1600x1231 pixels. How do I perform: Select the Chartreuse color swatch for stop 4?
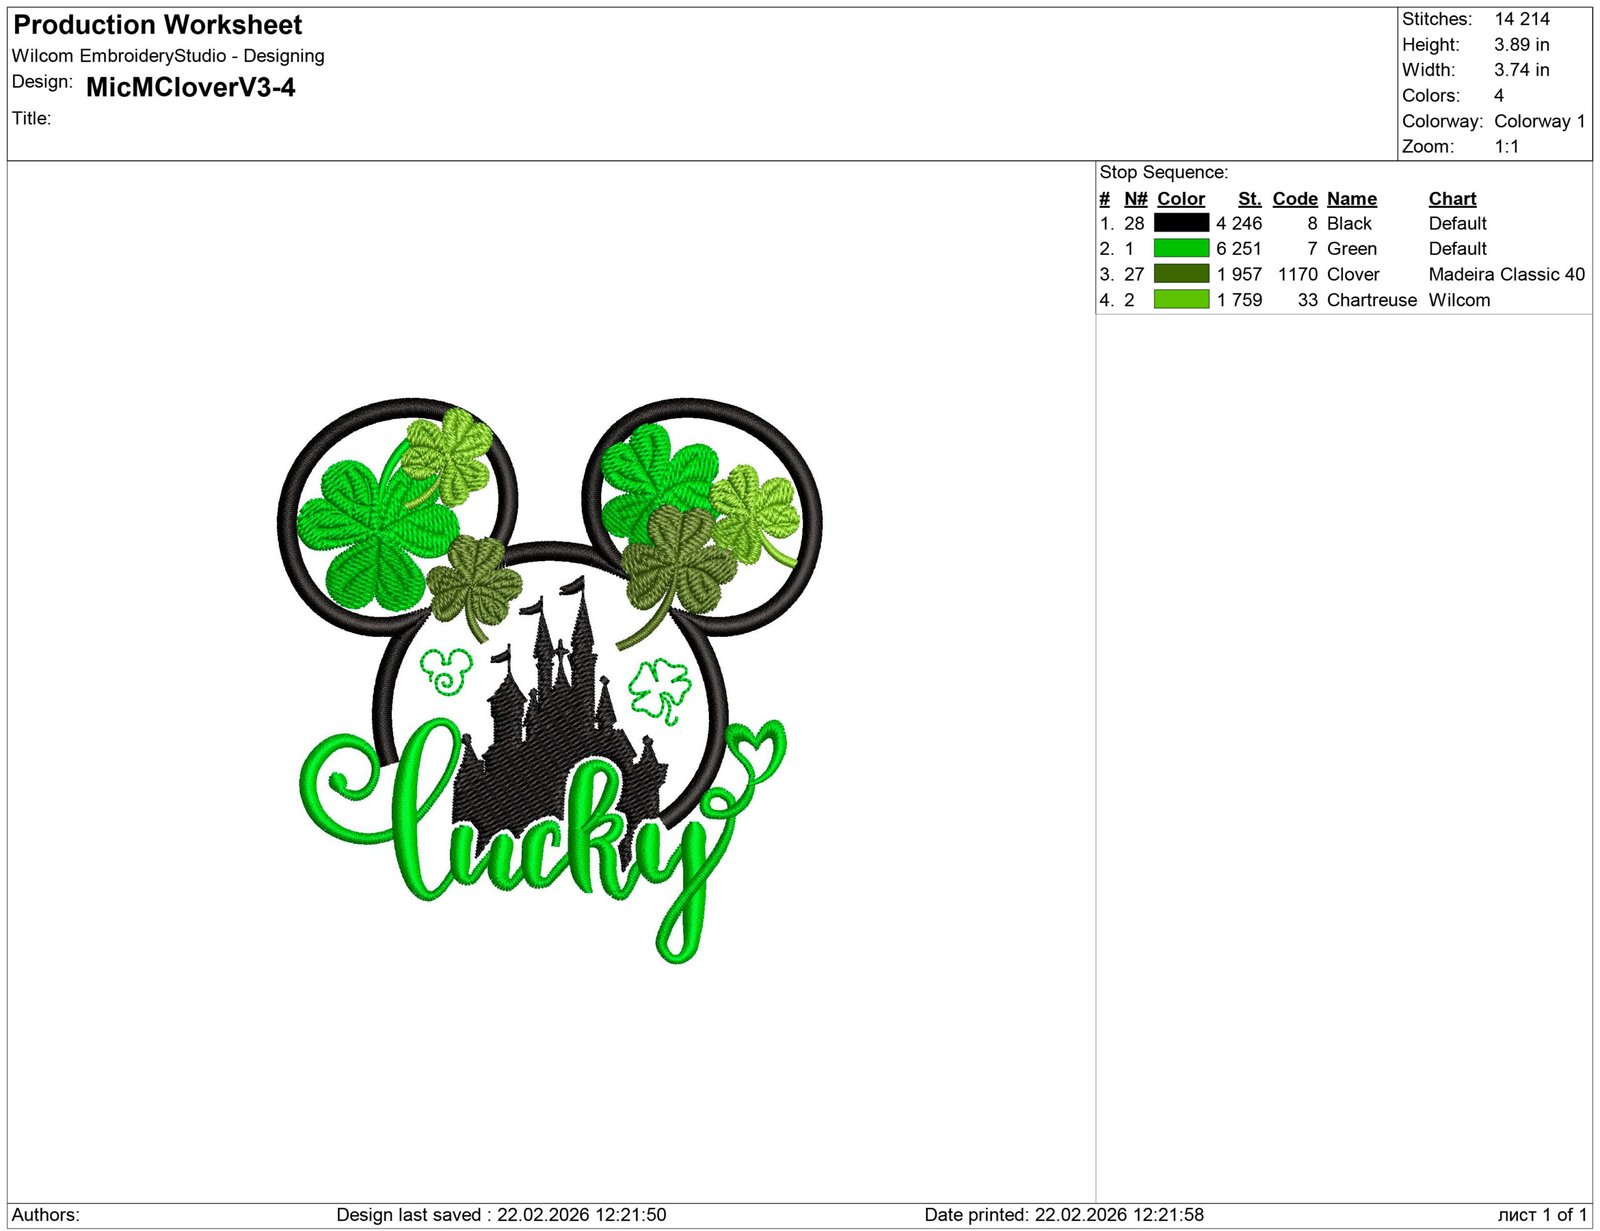pos(1182,300)
